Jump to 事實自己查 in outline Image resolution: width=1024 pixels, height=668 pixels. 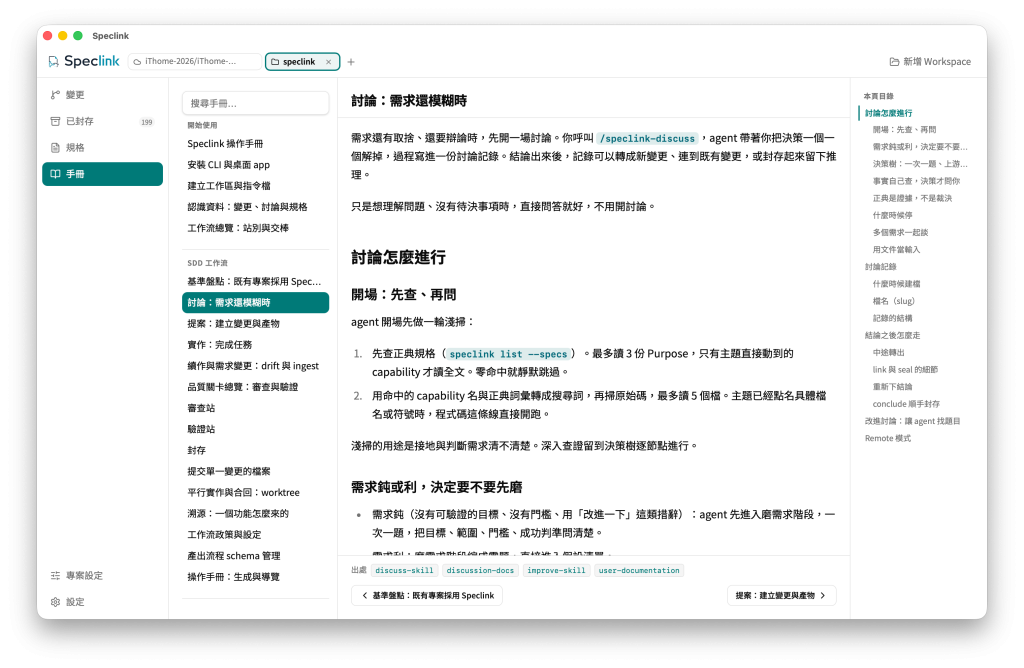click(916, 181)
